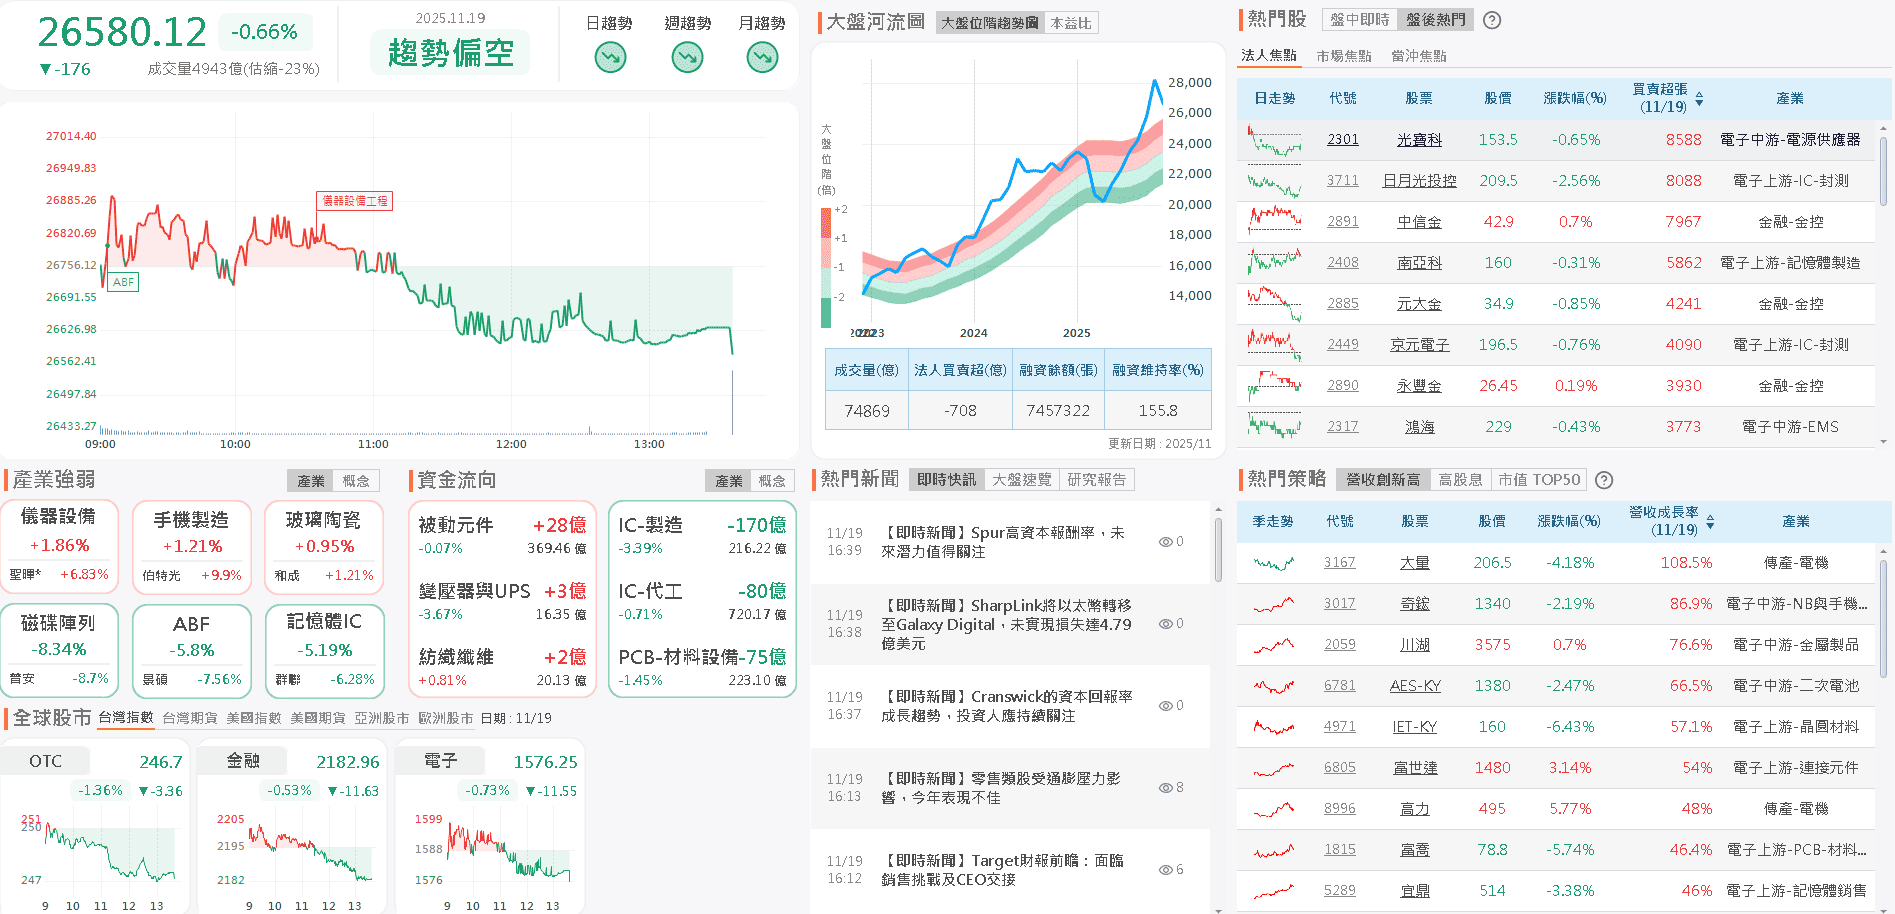Open the 日趨勢 daily trend indicator icon
The image size is (1895, 914).
610,57
